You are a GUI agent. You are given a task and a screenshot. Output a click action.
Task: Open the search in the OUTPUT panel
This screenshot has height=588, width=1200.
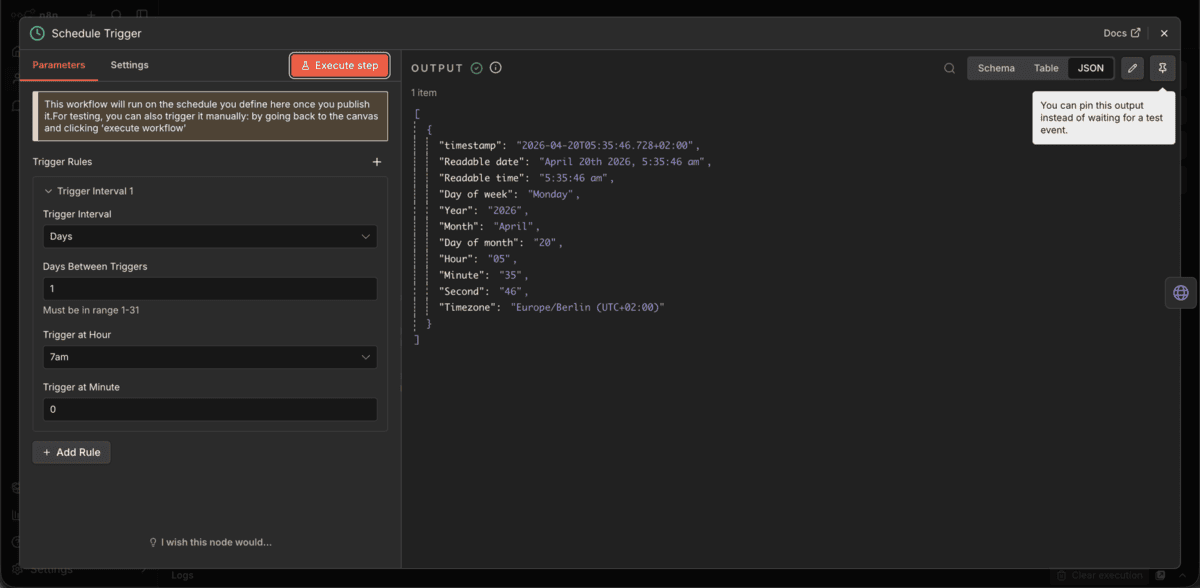[948, 68]
